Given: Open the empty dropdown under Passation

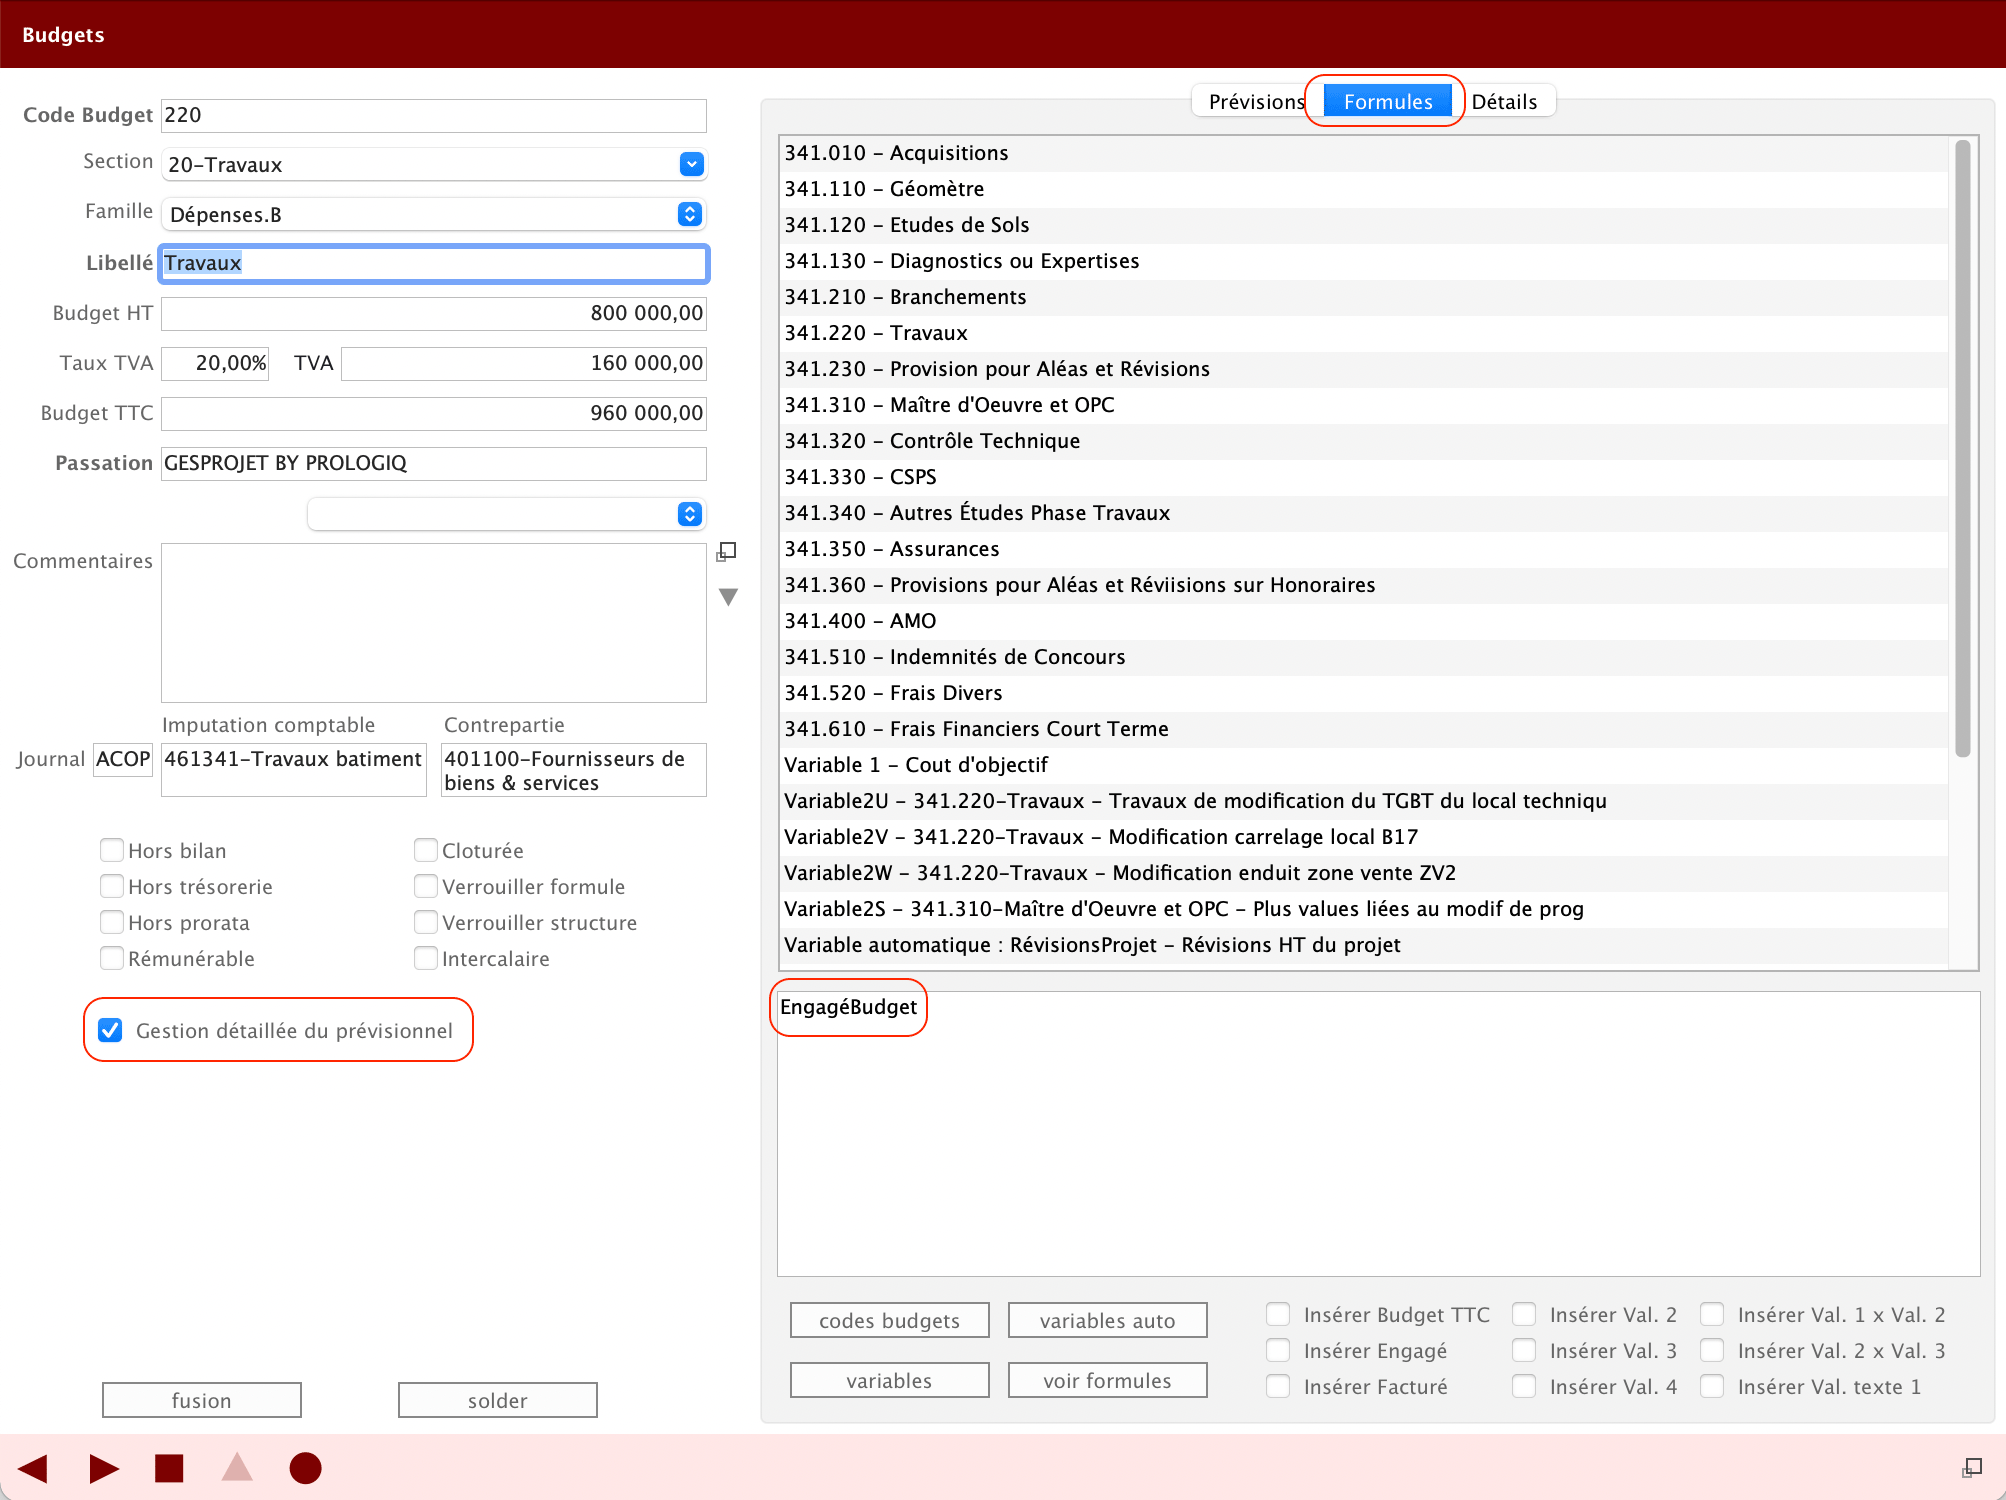Looking at the screenshot, I should tap(507, 514).
